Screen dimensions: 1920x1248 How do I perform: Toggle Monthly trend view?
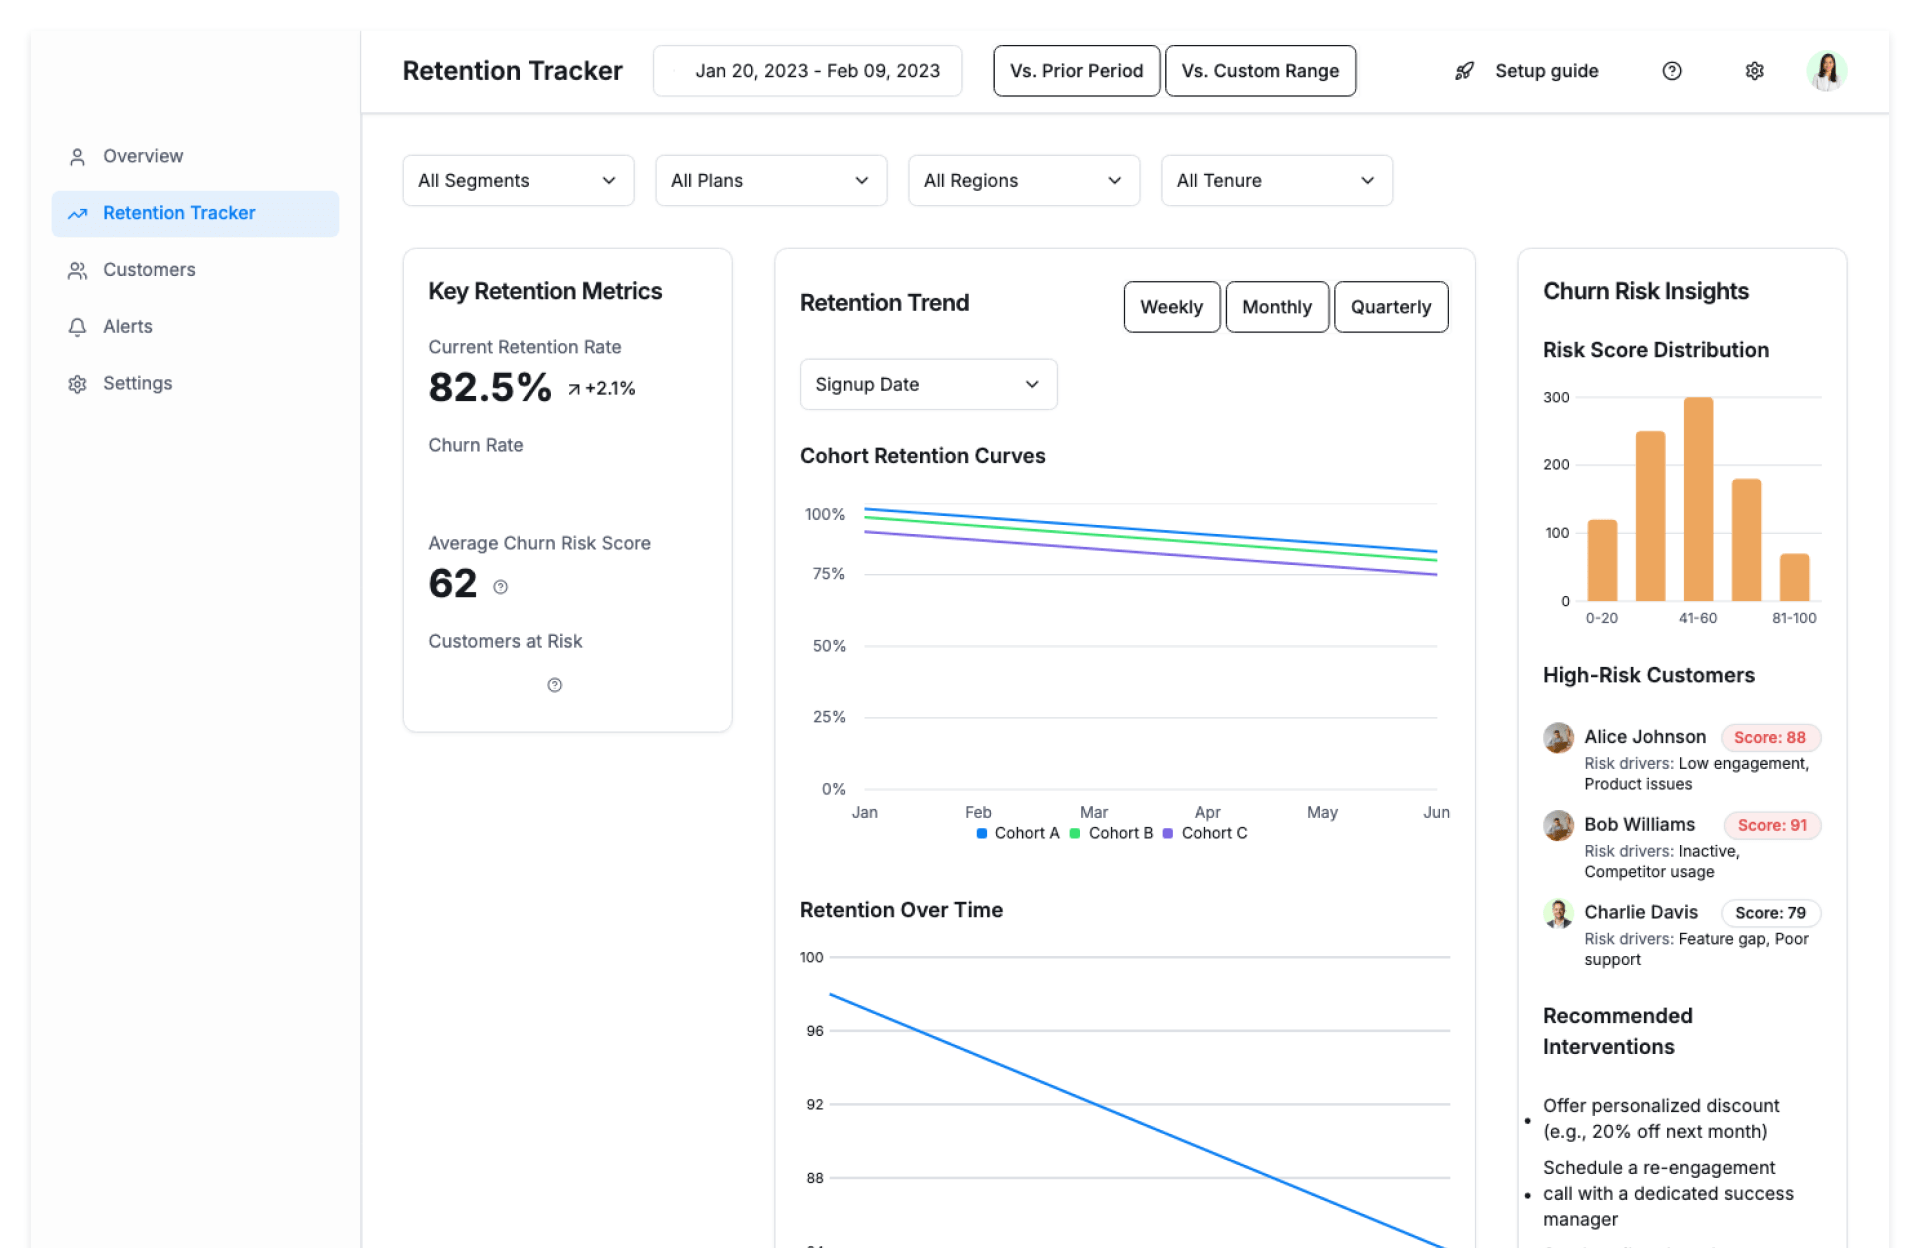1276,307
